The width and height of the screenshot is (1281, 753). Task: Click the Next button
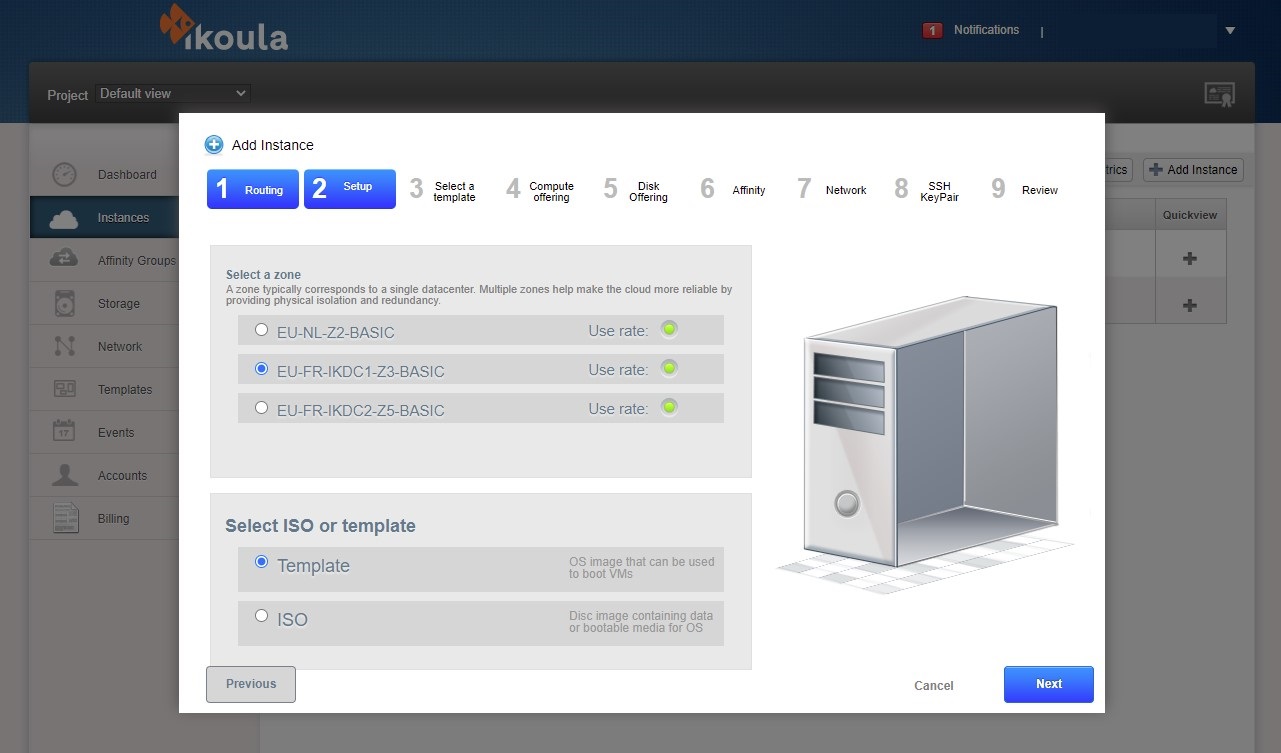click(1049, 684)
